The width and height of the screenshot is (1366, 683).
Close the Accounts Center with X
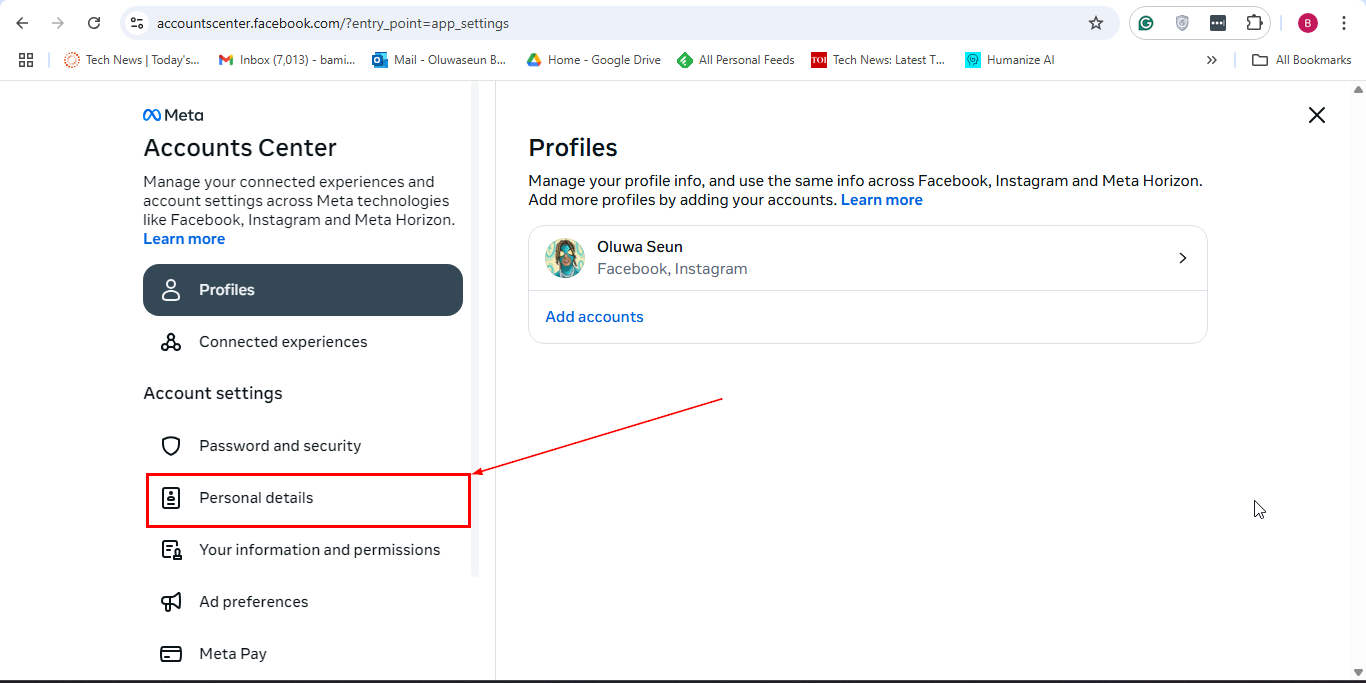point(1317,115)
